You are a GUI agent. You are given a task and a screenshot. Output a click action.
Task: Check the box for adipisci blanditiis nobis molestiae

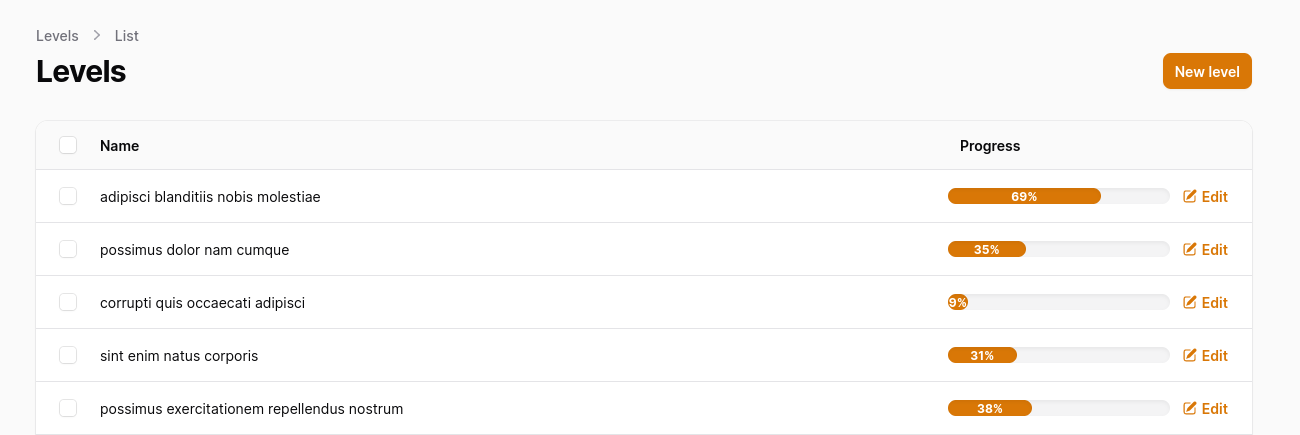point(68,196)
